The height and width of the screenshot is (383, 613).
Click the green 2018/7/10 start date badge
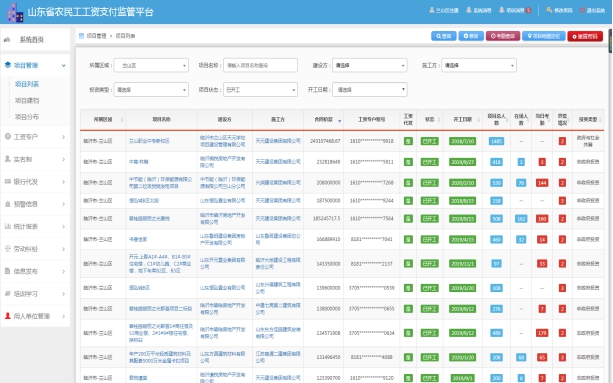click(x=462, y=141)
